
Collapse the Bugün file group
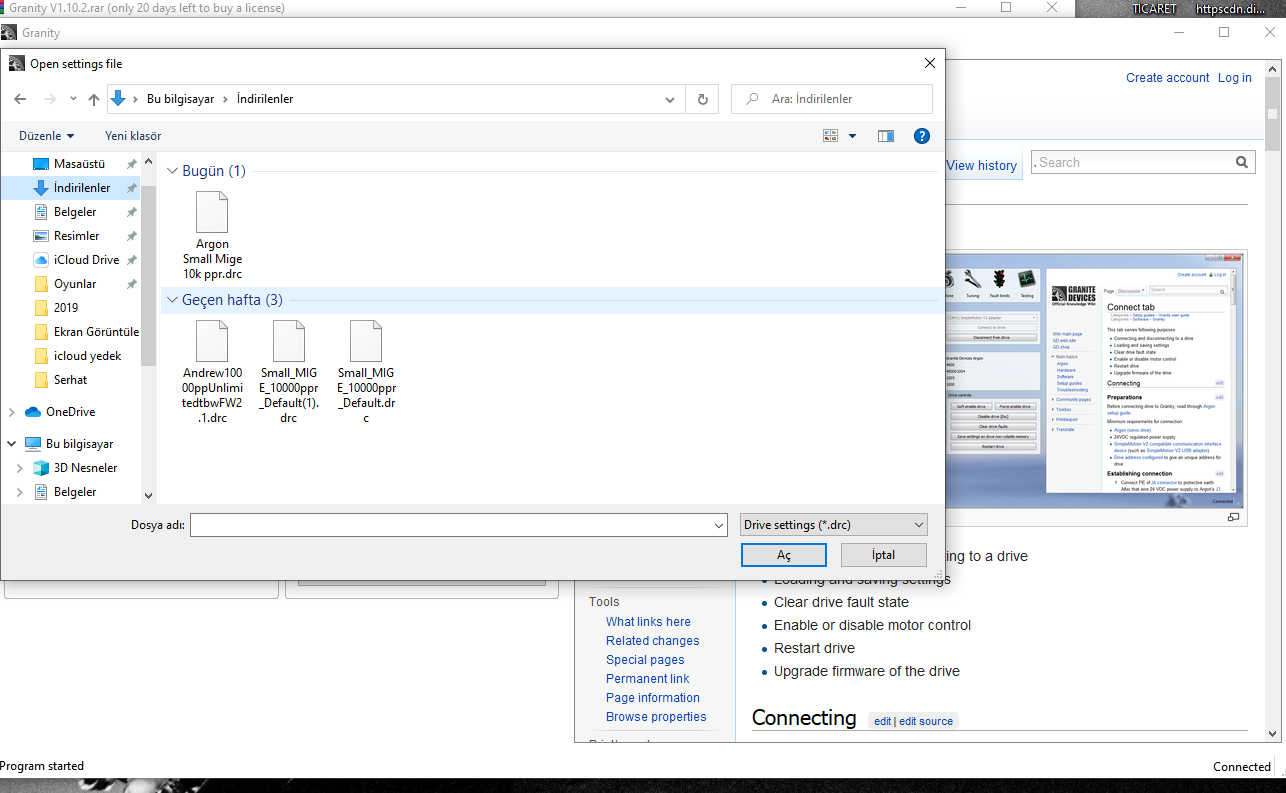[171, 171]
